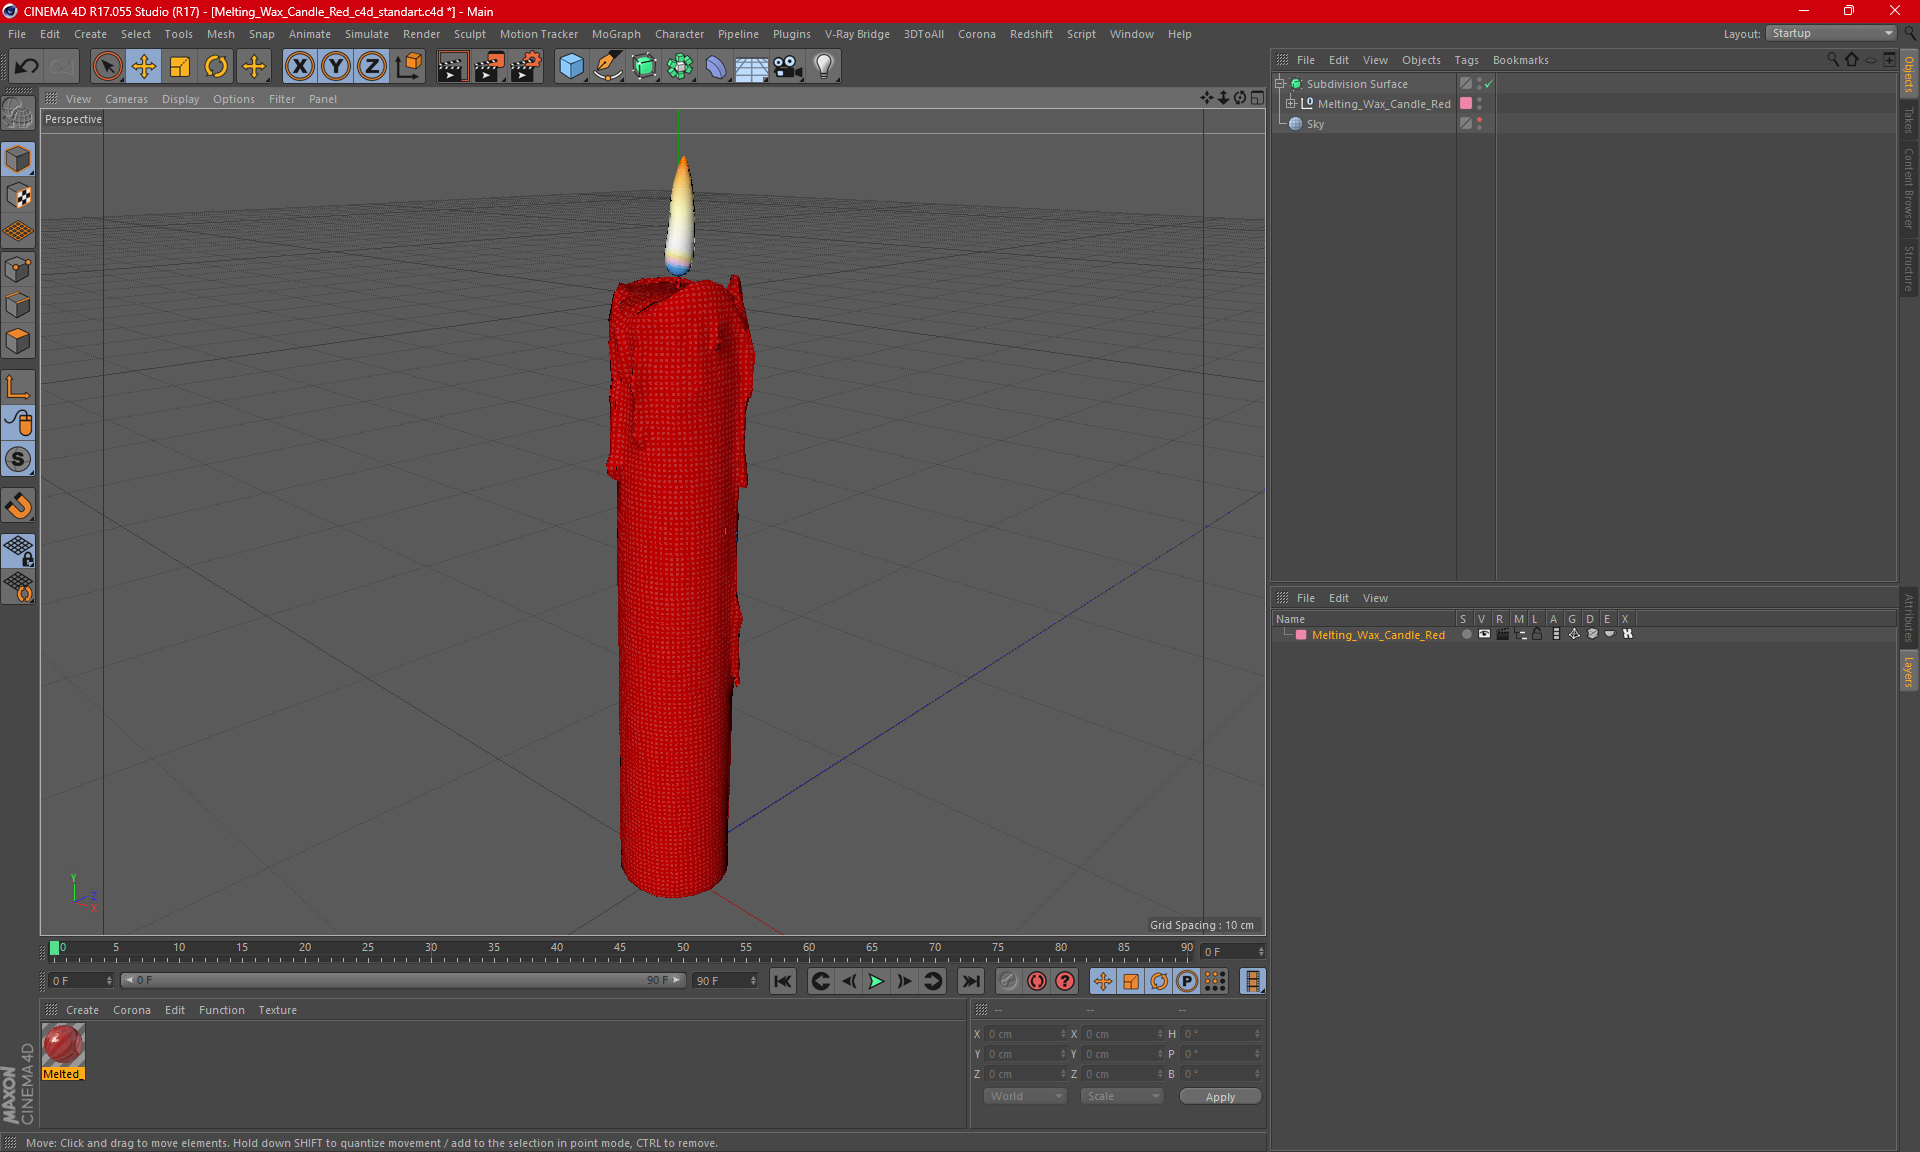1920x1152 pixels.
Task: Click the timeline preview range slider
Action: coord(403,981)
